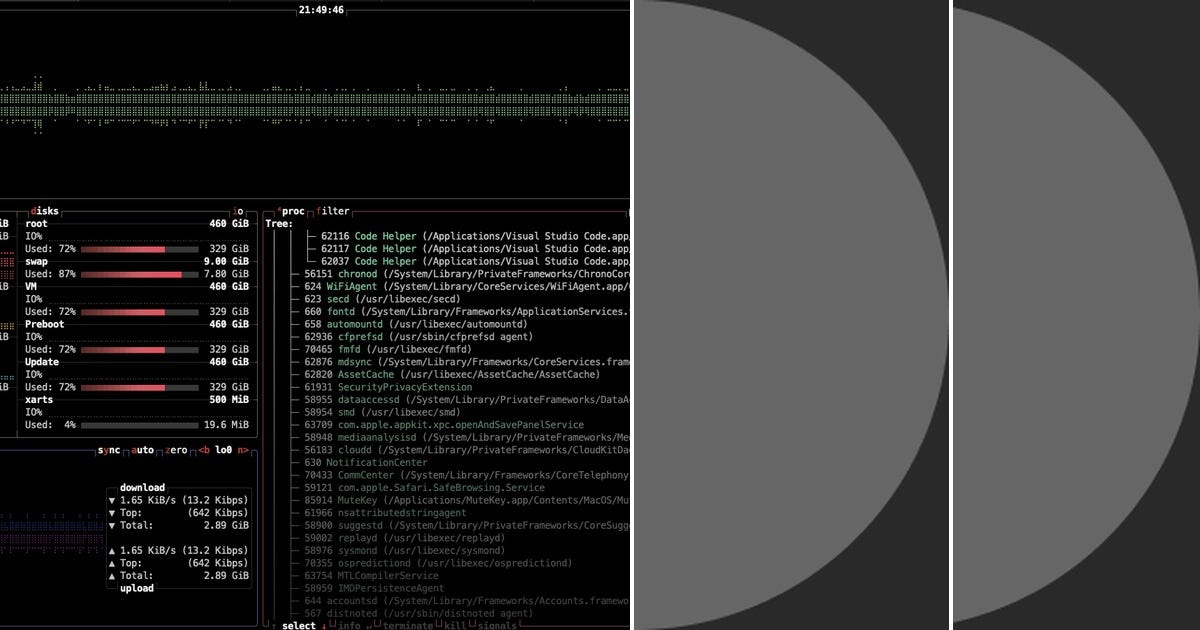Toggle auto network scaling
This screenshot has height=630, width=1200.
click(x=143, y=452)
